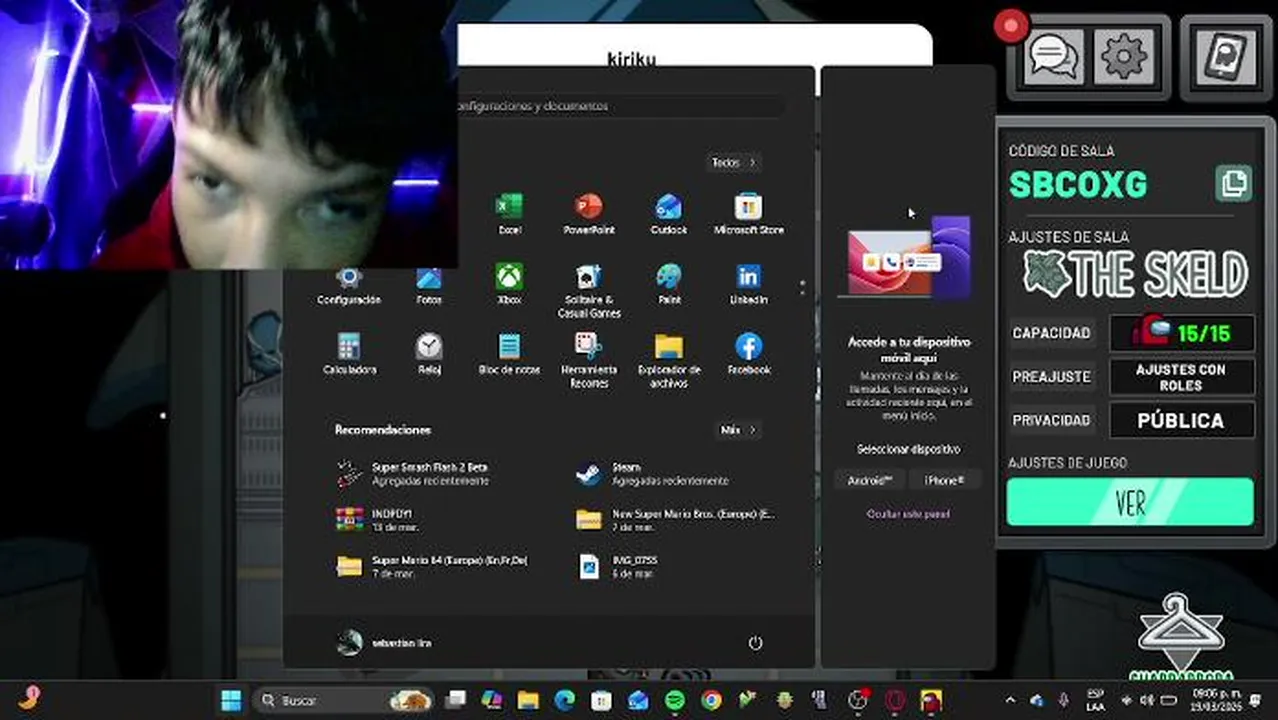The height and width of the screenshot is (720, 1278).
Task: Open New Super Mario Bros. (Europe) folder
Action: [677, 520]
